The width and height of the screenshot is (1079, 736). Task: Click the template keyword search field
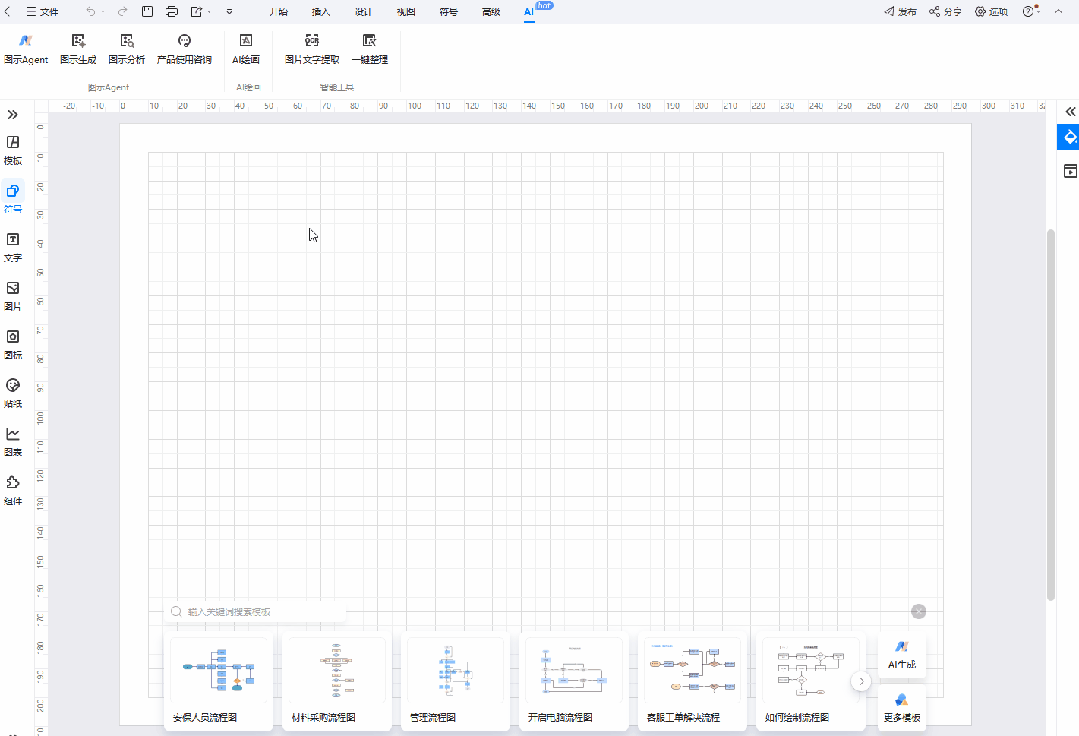point(260,611)
